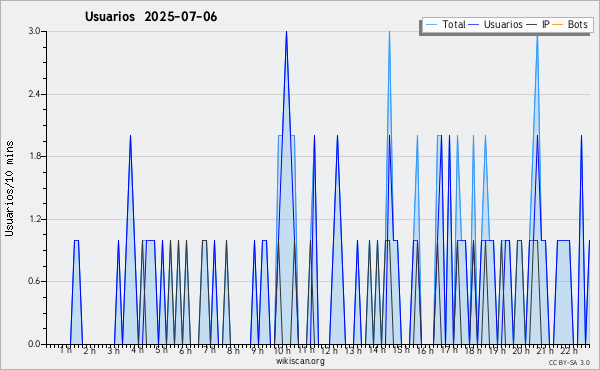Click the 'wikiscan.org' label below the chart

click(x=300, y=361)
